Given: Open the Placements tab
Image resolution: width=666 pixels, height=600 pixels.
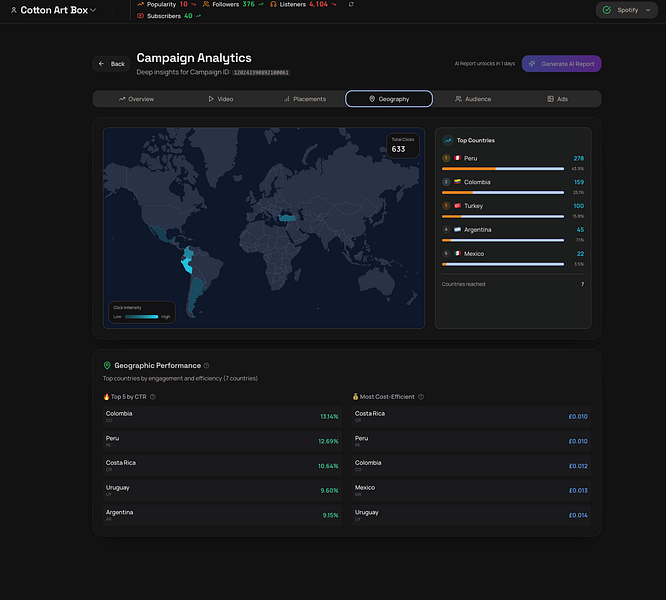Looking at the screenshot, I should pos(305,99).
